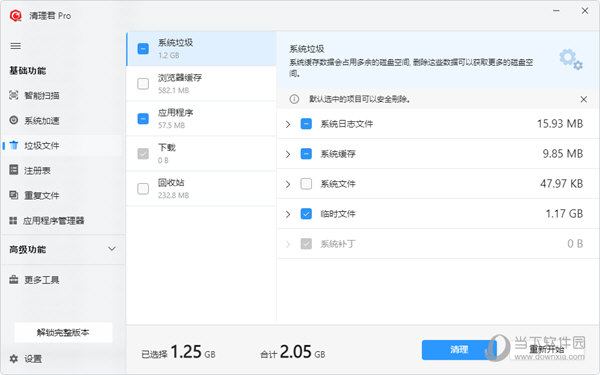Uncheck the 临时文件 checkbox
This screenshot has width=600, height=375.
point(306,214)
